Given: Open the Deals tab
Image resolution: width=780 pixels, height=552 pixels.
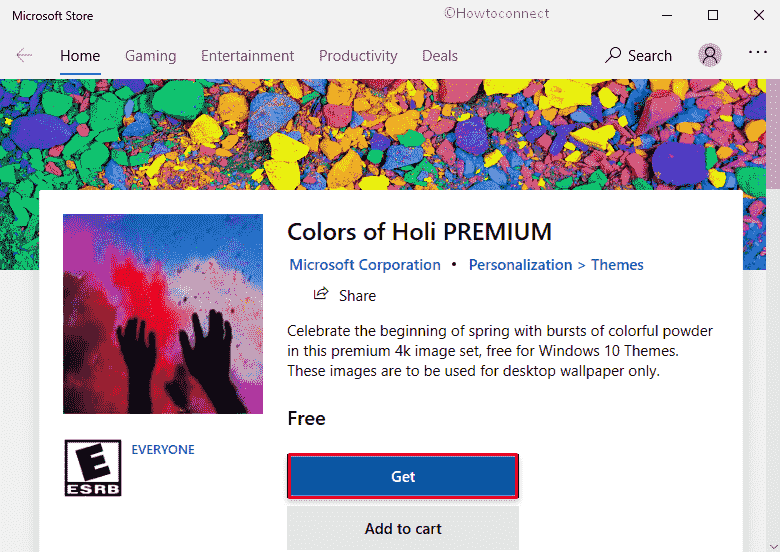Looking at the screenshot, I should tap(440, 56).
